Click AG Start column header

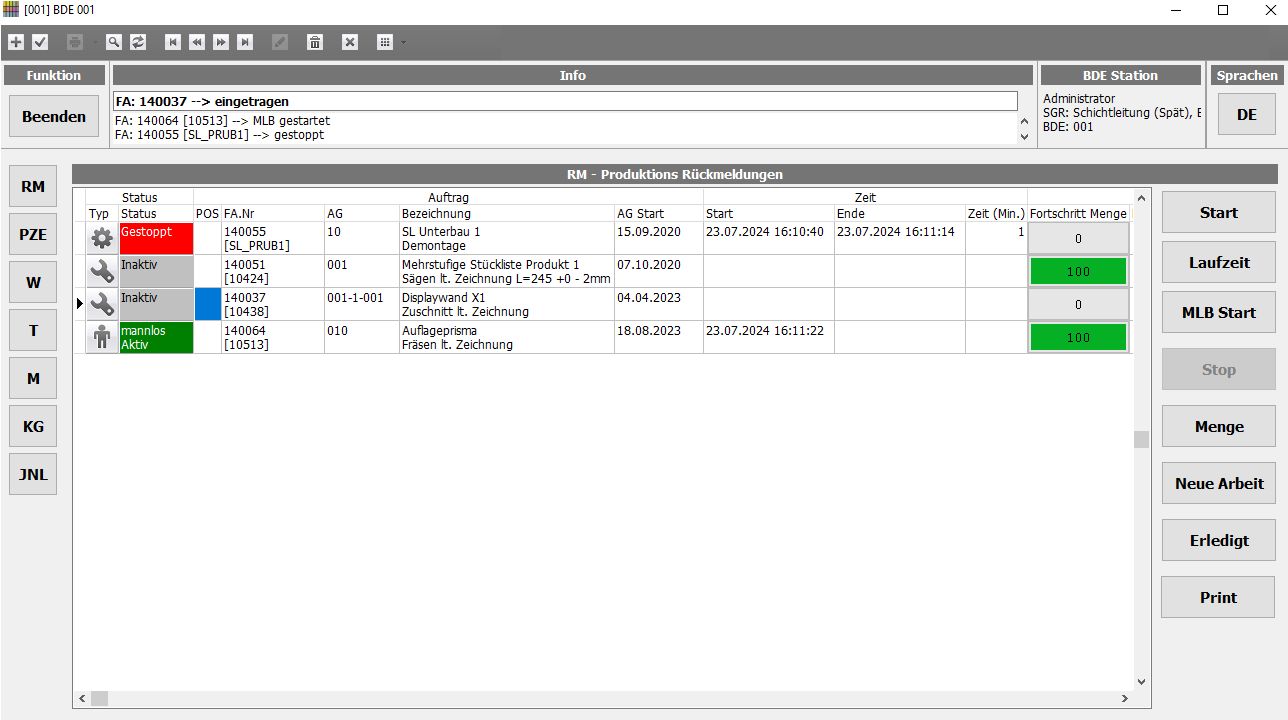click(658, 213)
